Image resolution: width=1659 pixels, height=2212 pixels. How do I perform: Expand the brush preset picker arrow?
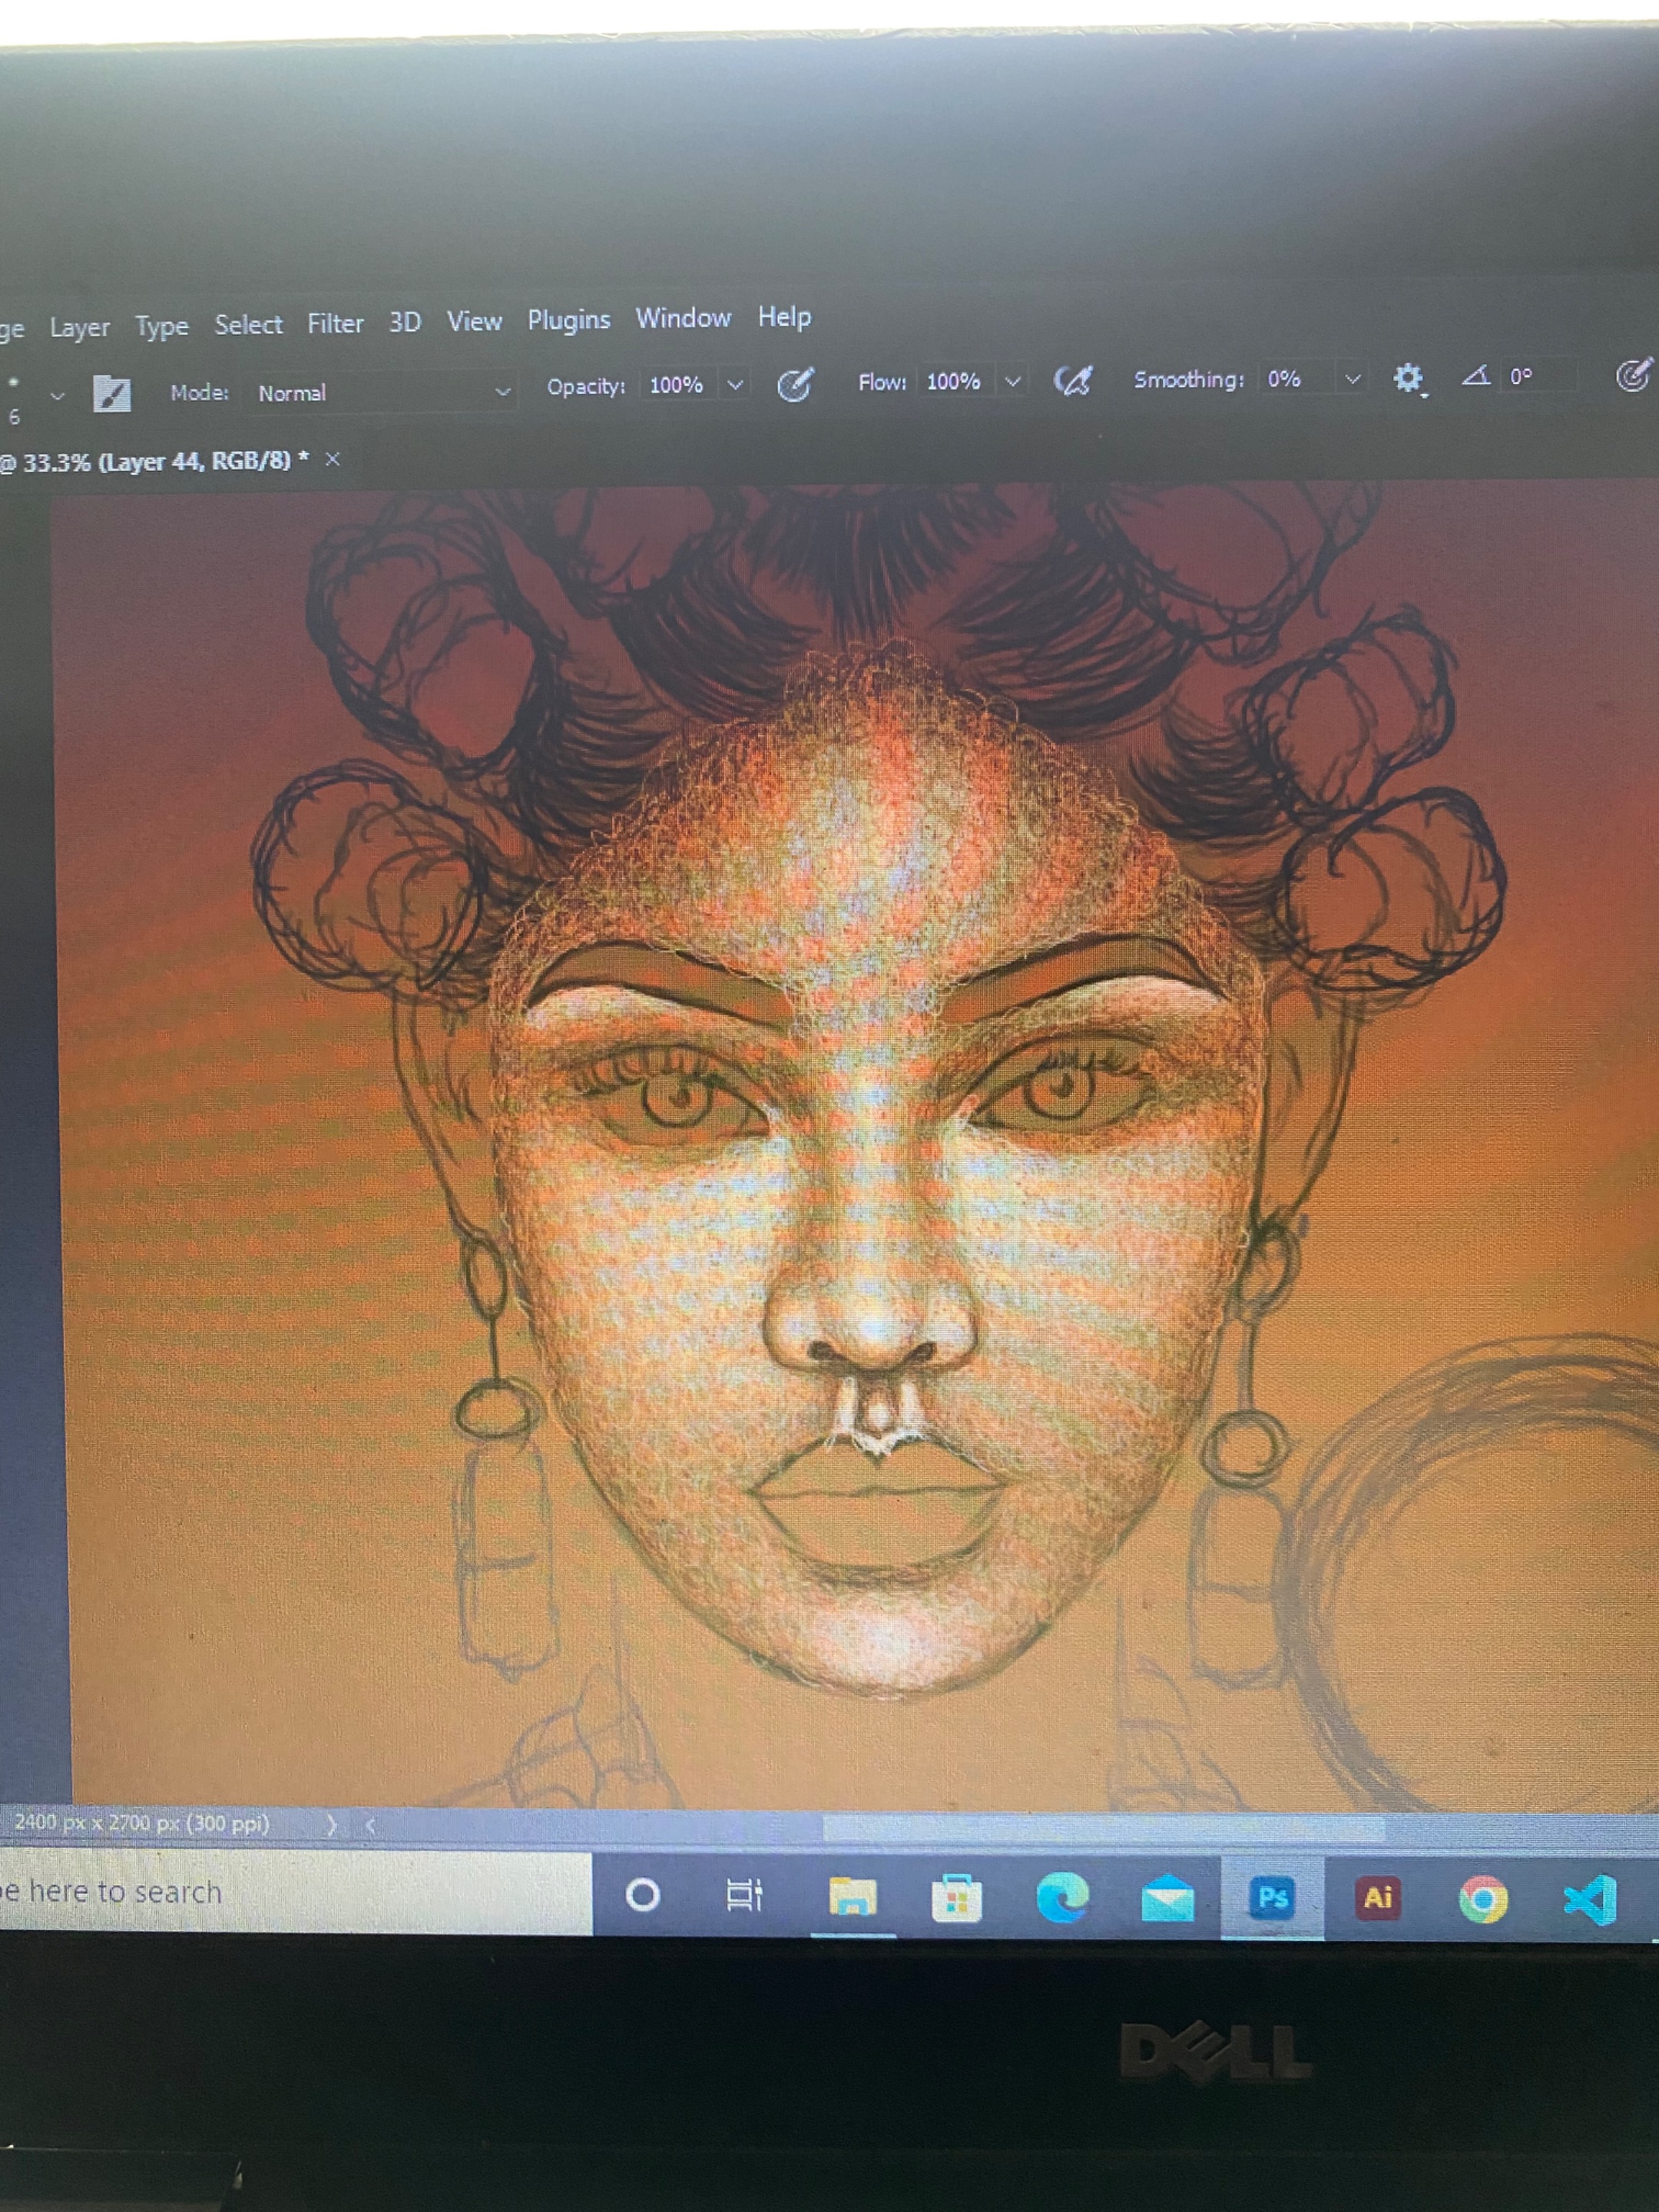[57, 396]
